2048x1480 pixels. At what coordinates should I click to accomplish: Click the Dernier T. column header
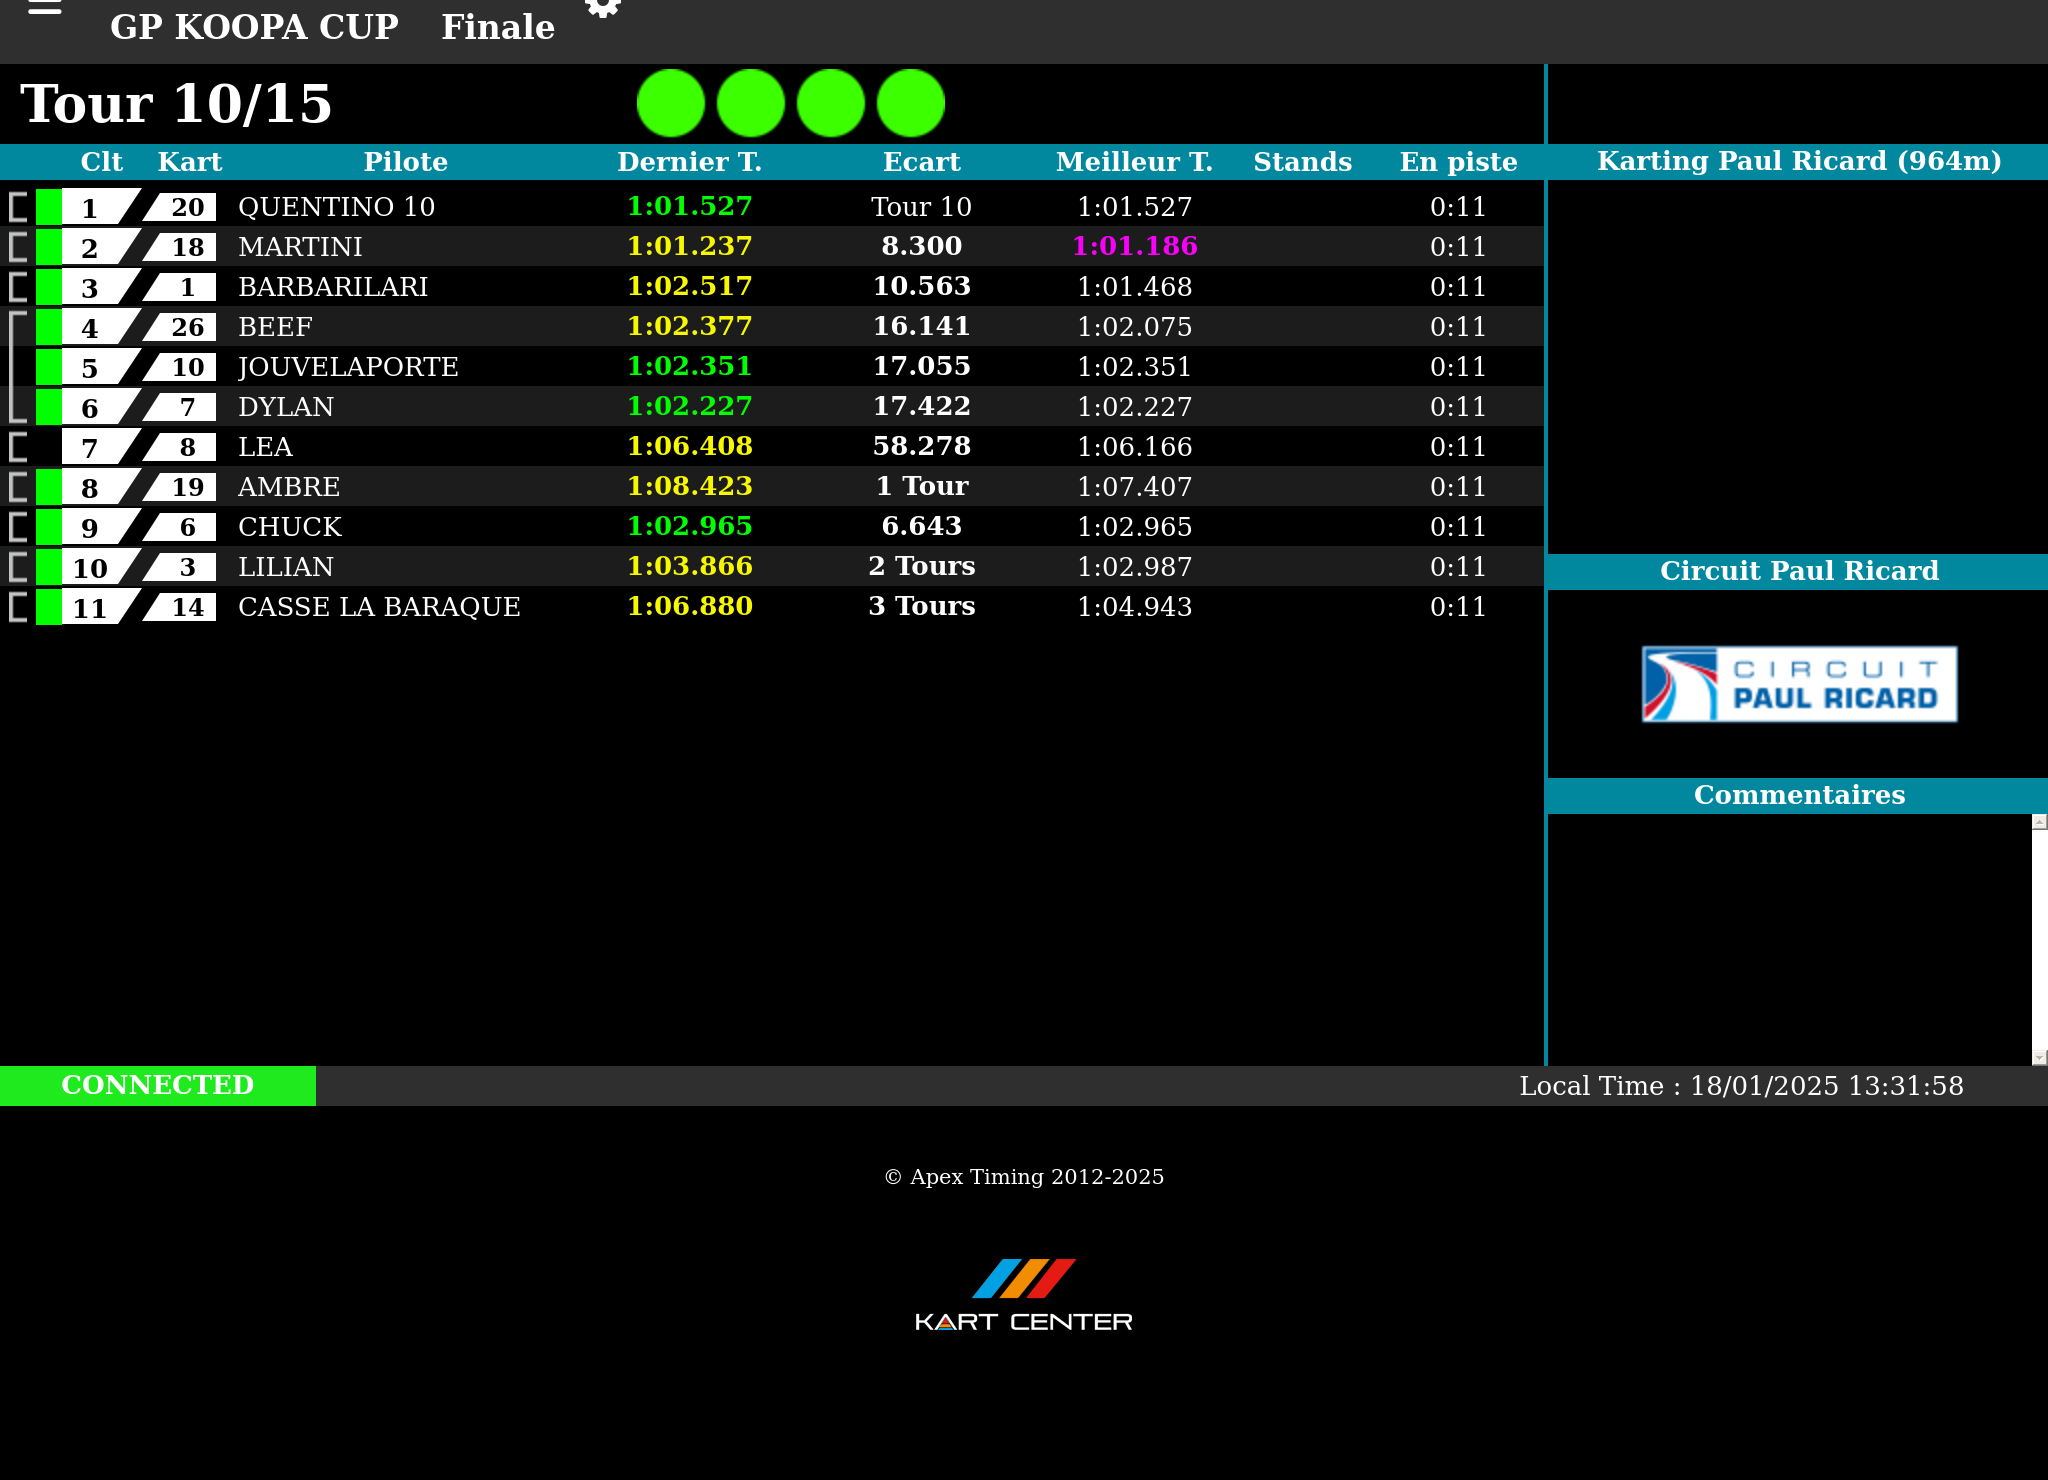(x=689, y=162)
